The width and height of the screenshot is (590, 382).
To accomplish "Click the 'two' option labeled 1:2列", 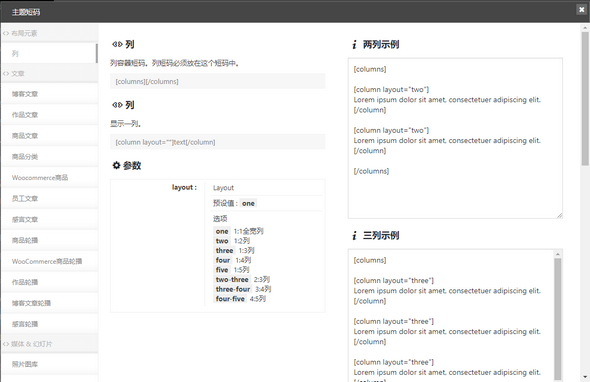I will (222, 241).
